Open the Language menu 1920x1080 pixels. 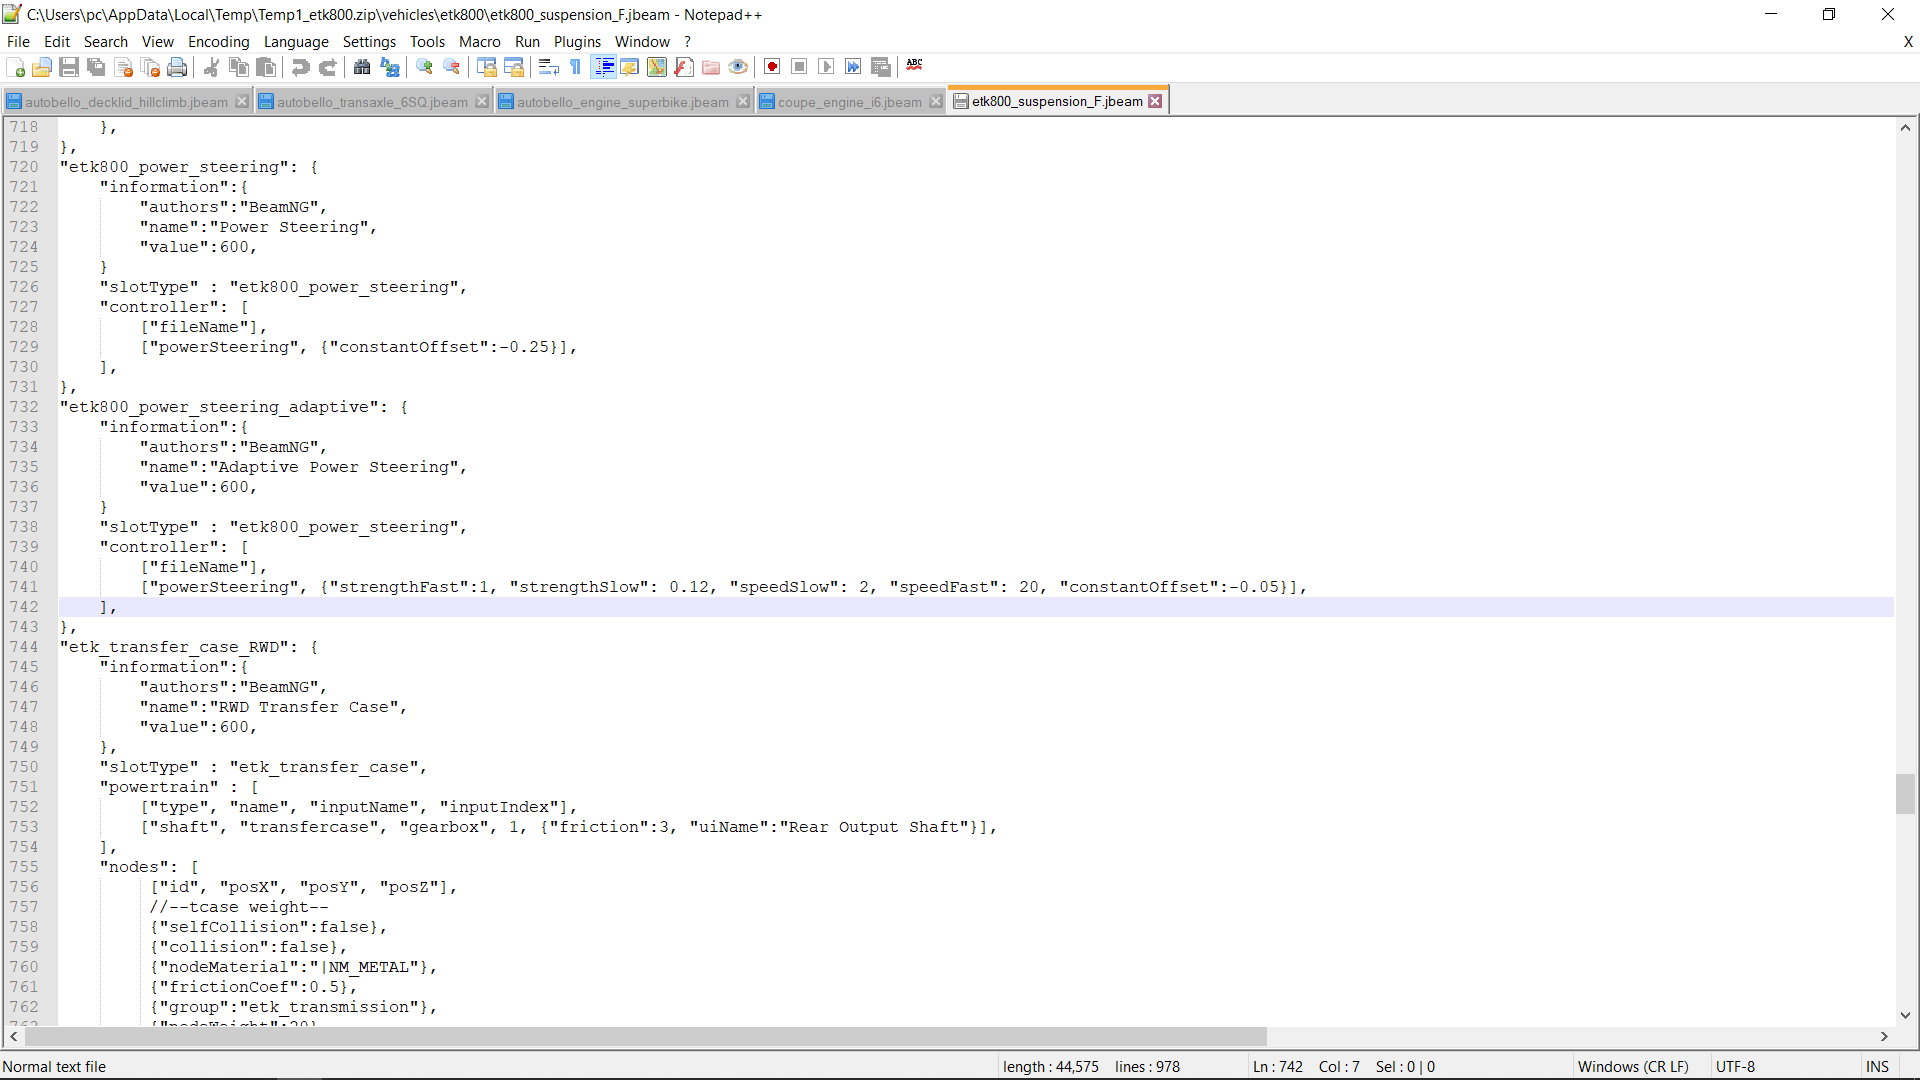point(296,42)
